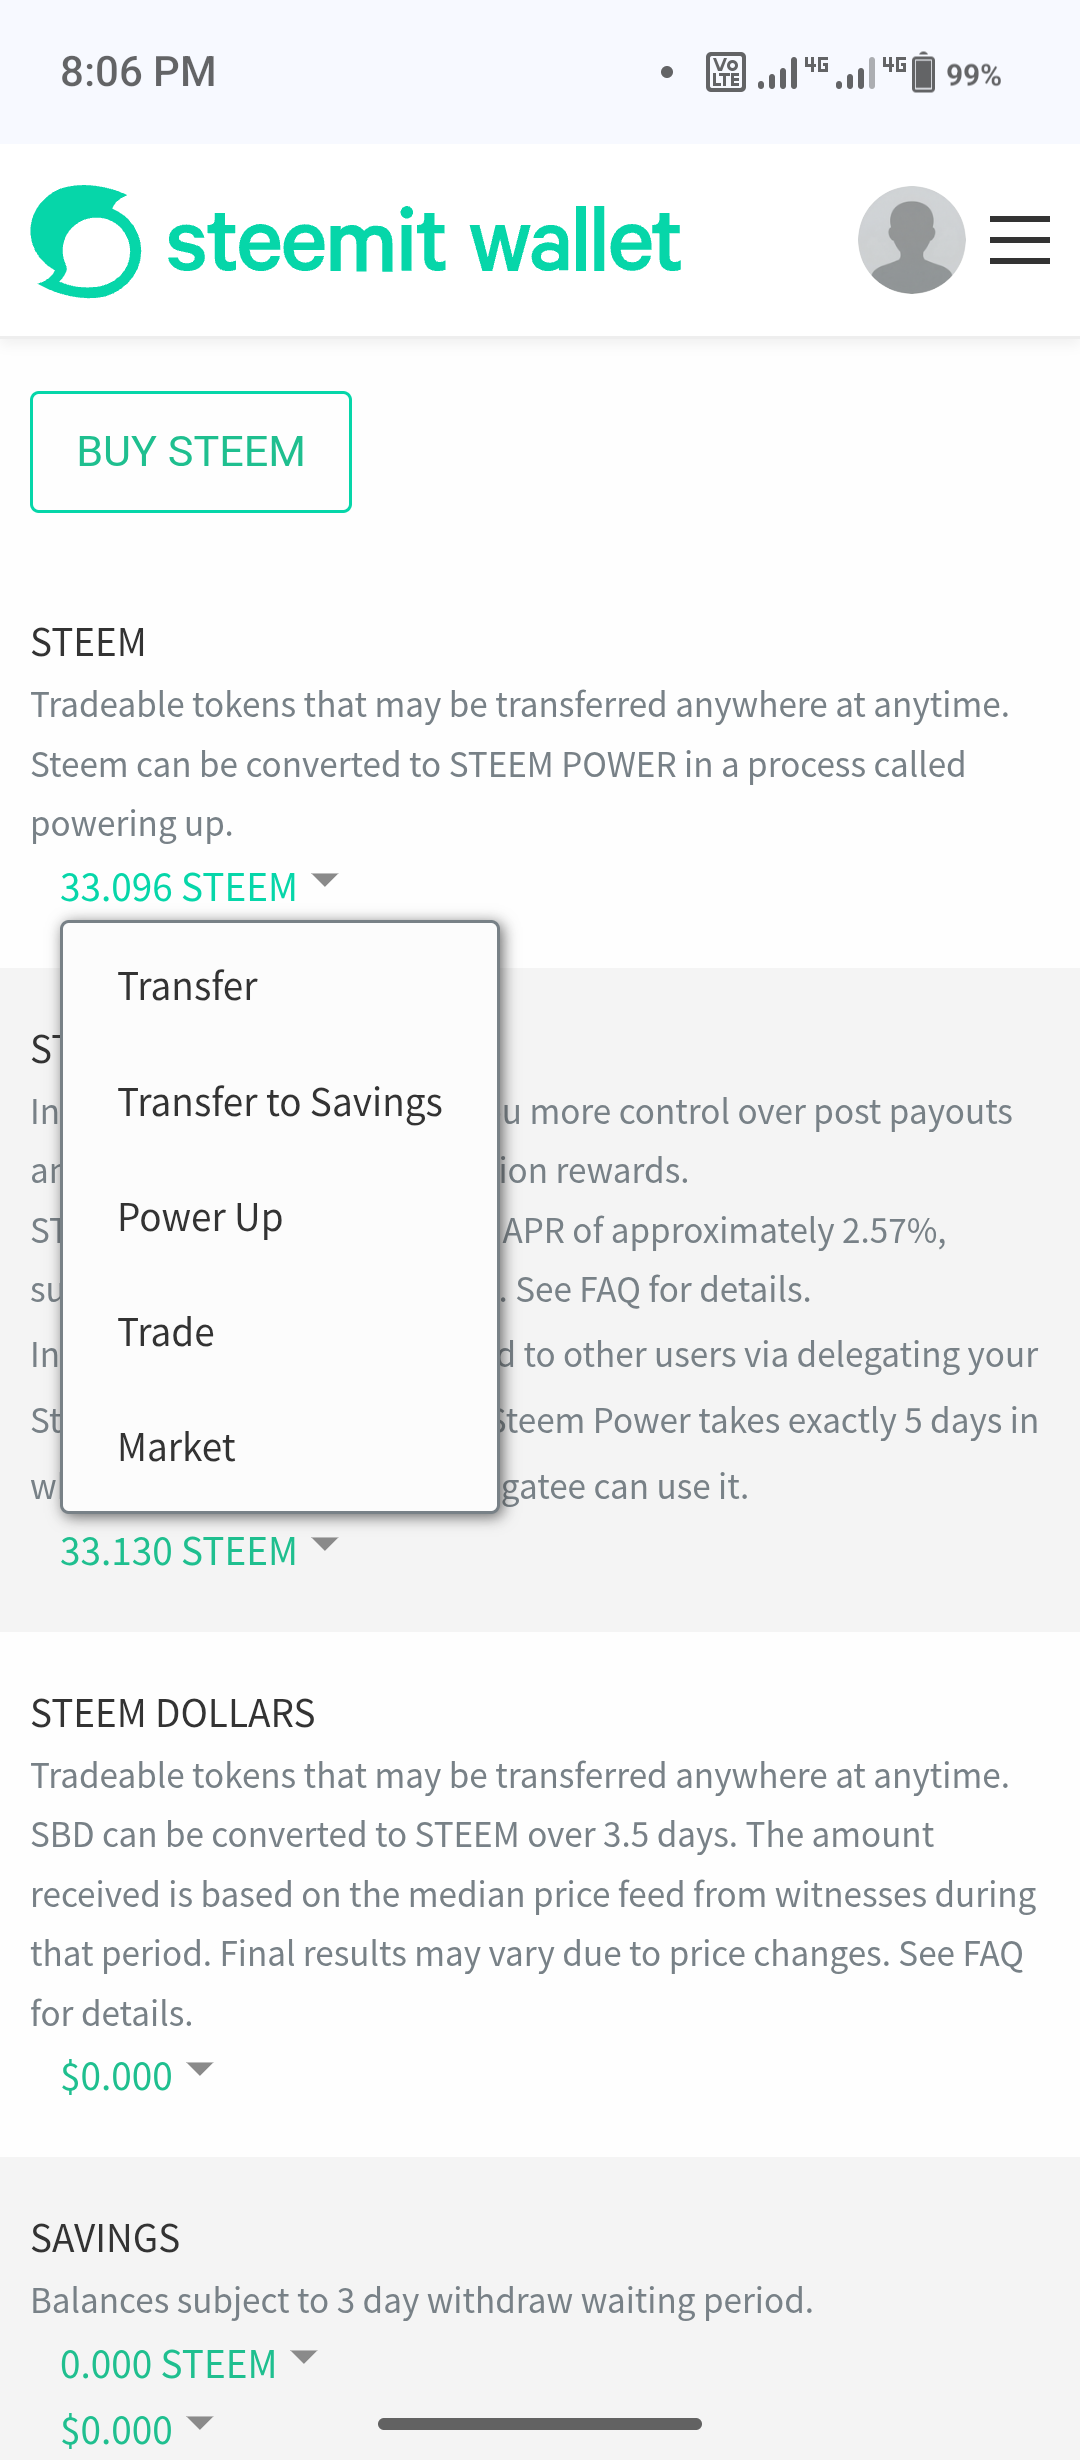This screenshot has height=2460, width=1080.
Task: Expand the savings 0.000 STEEM dropdown
Action: pyautogui.click(x=188, y=2364)
